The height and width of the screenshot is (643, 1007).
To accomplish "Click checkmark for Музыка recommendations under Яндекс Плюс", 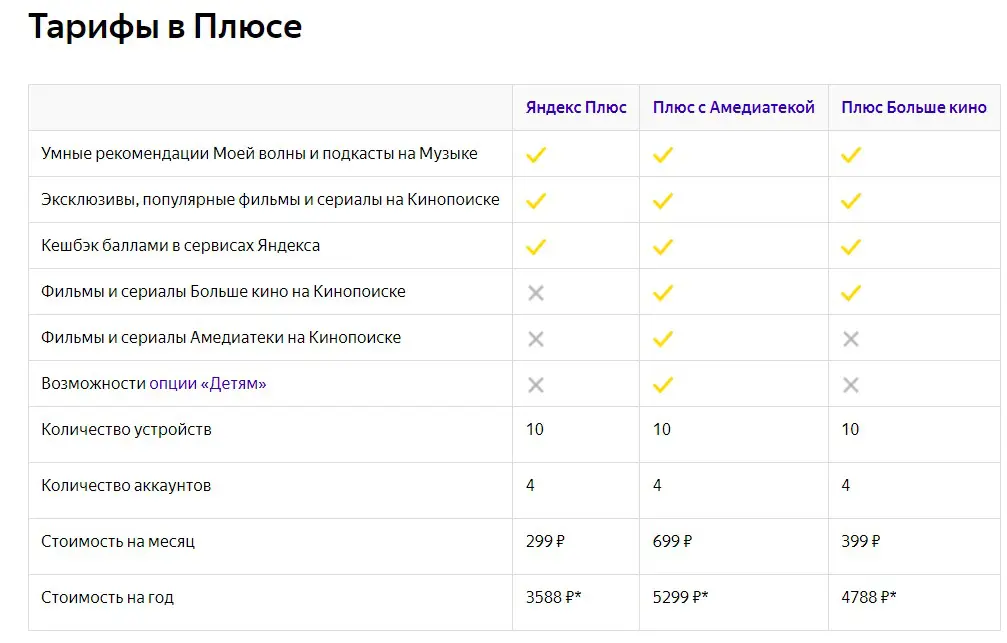I will click(536, 155).
